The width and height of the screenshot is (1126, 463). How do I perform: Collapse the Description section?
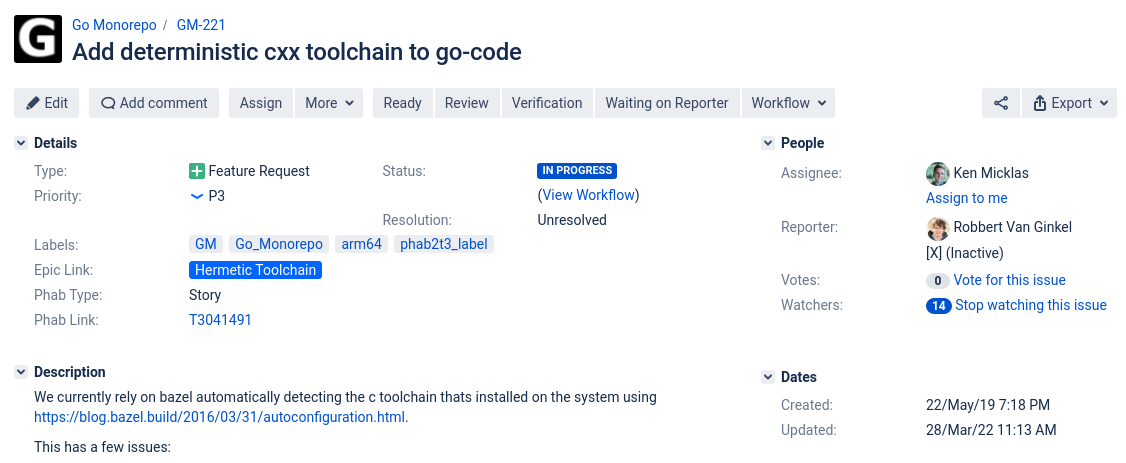21,372
